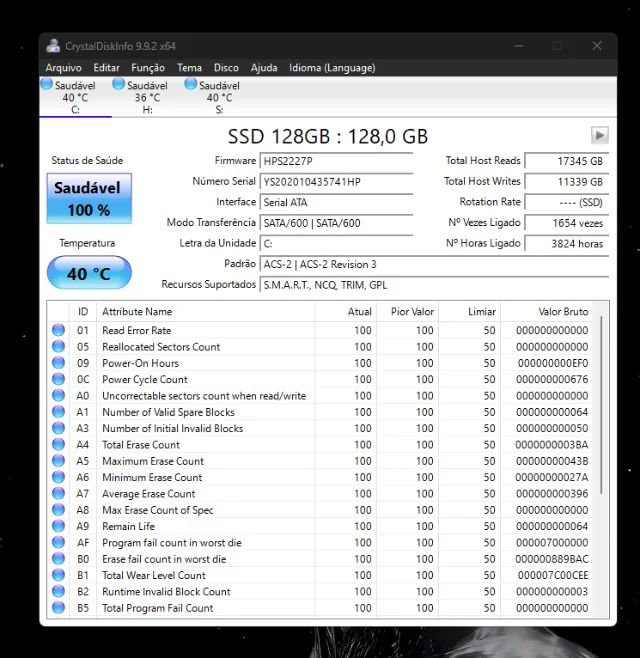The height and width of the screenshot is (658, 640).
Task: Click the drive letter field C:
Action: (x=336, y=243)
